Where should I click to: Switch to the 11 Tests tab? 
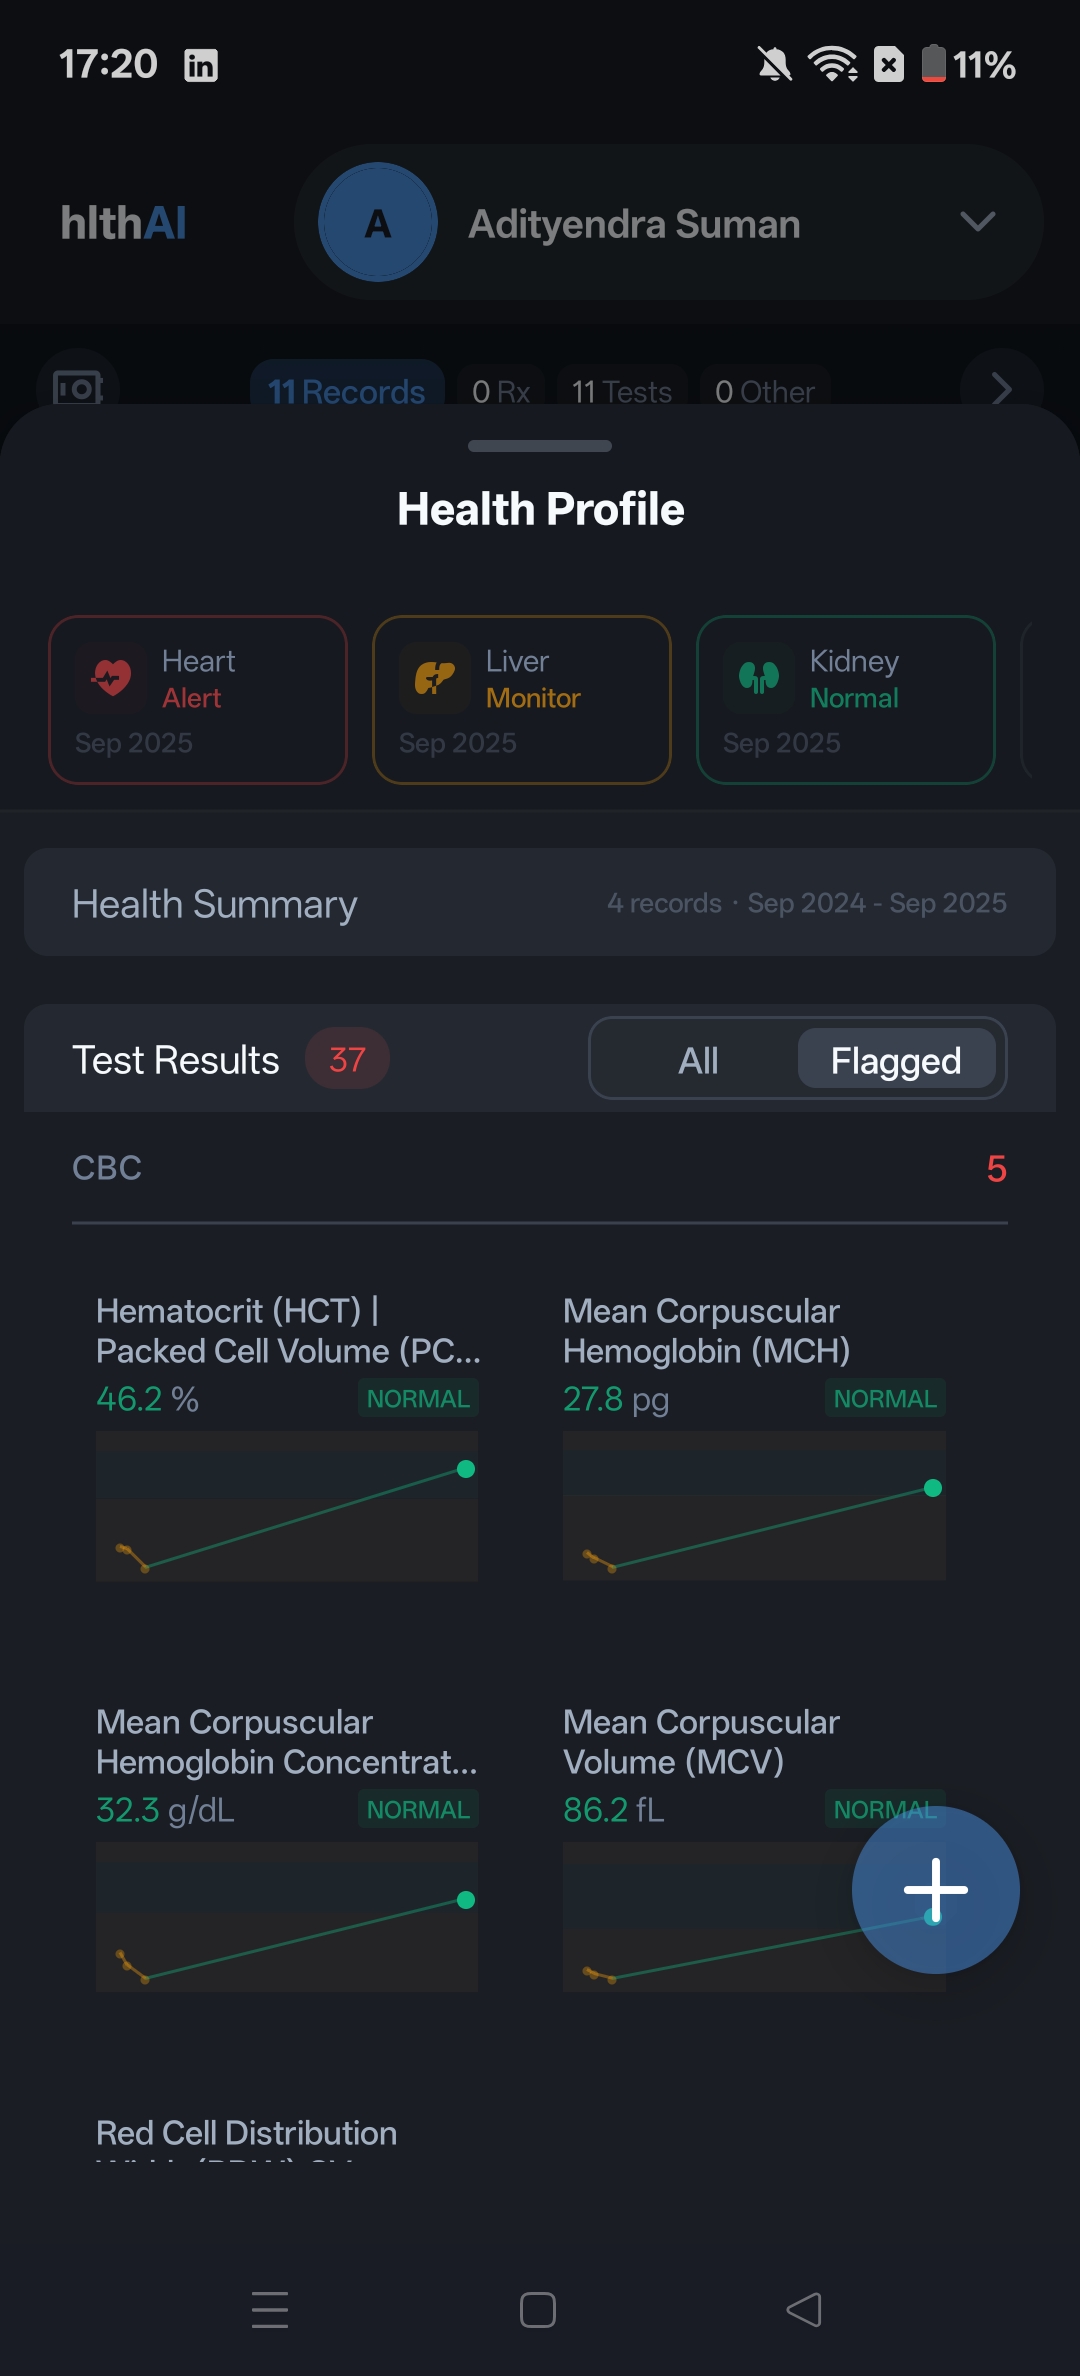tap(620, 391)
